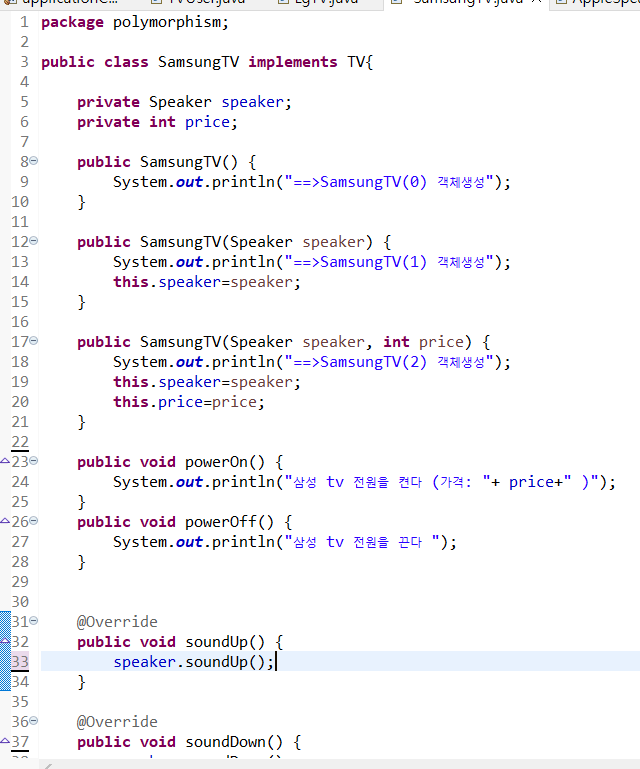The height and width of the screenshot is (769, 640).
Task: Collapse the SamsungTV() constructor at line 8
Action: [x=34, y=160]
